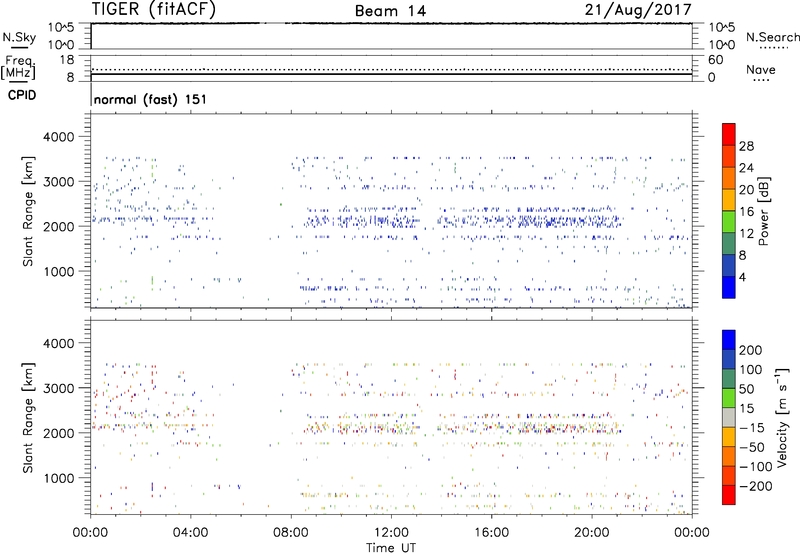Click the Velocity segment between 100 and 200

(729, 360)
